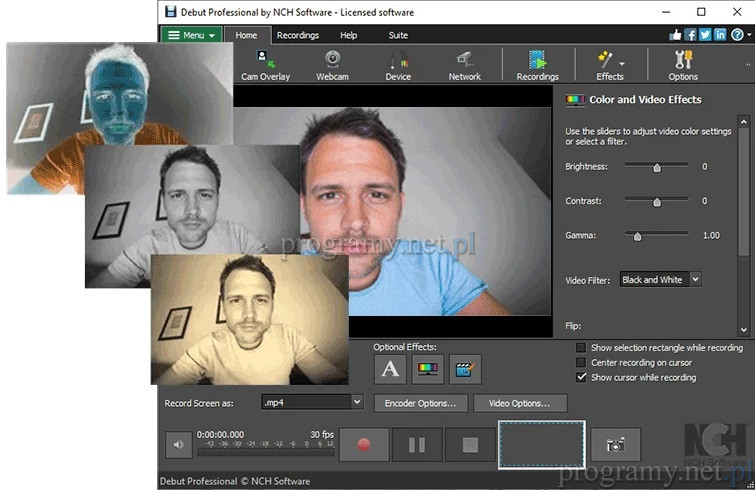Add text caption with the A icon
The image size is (755, 490).
point(390,369)
